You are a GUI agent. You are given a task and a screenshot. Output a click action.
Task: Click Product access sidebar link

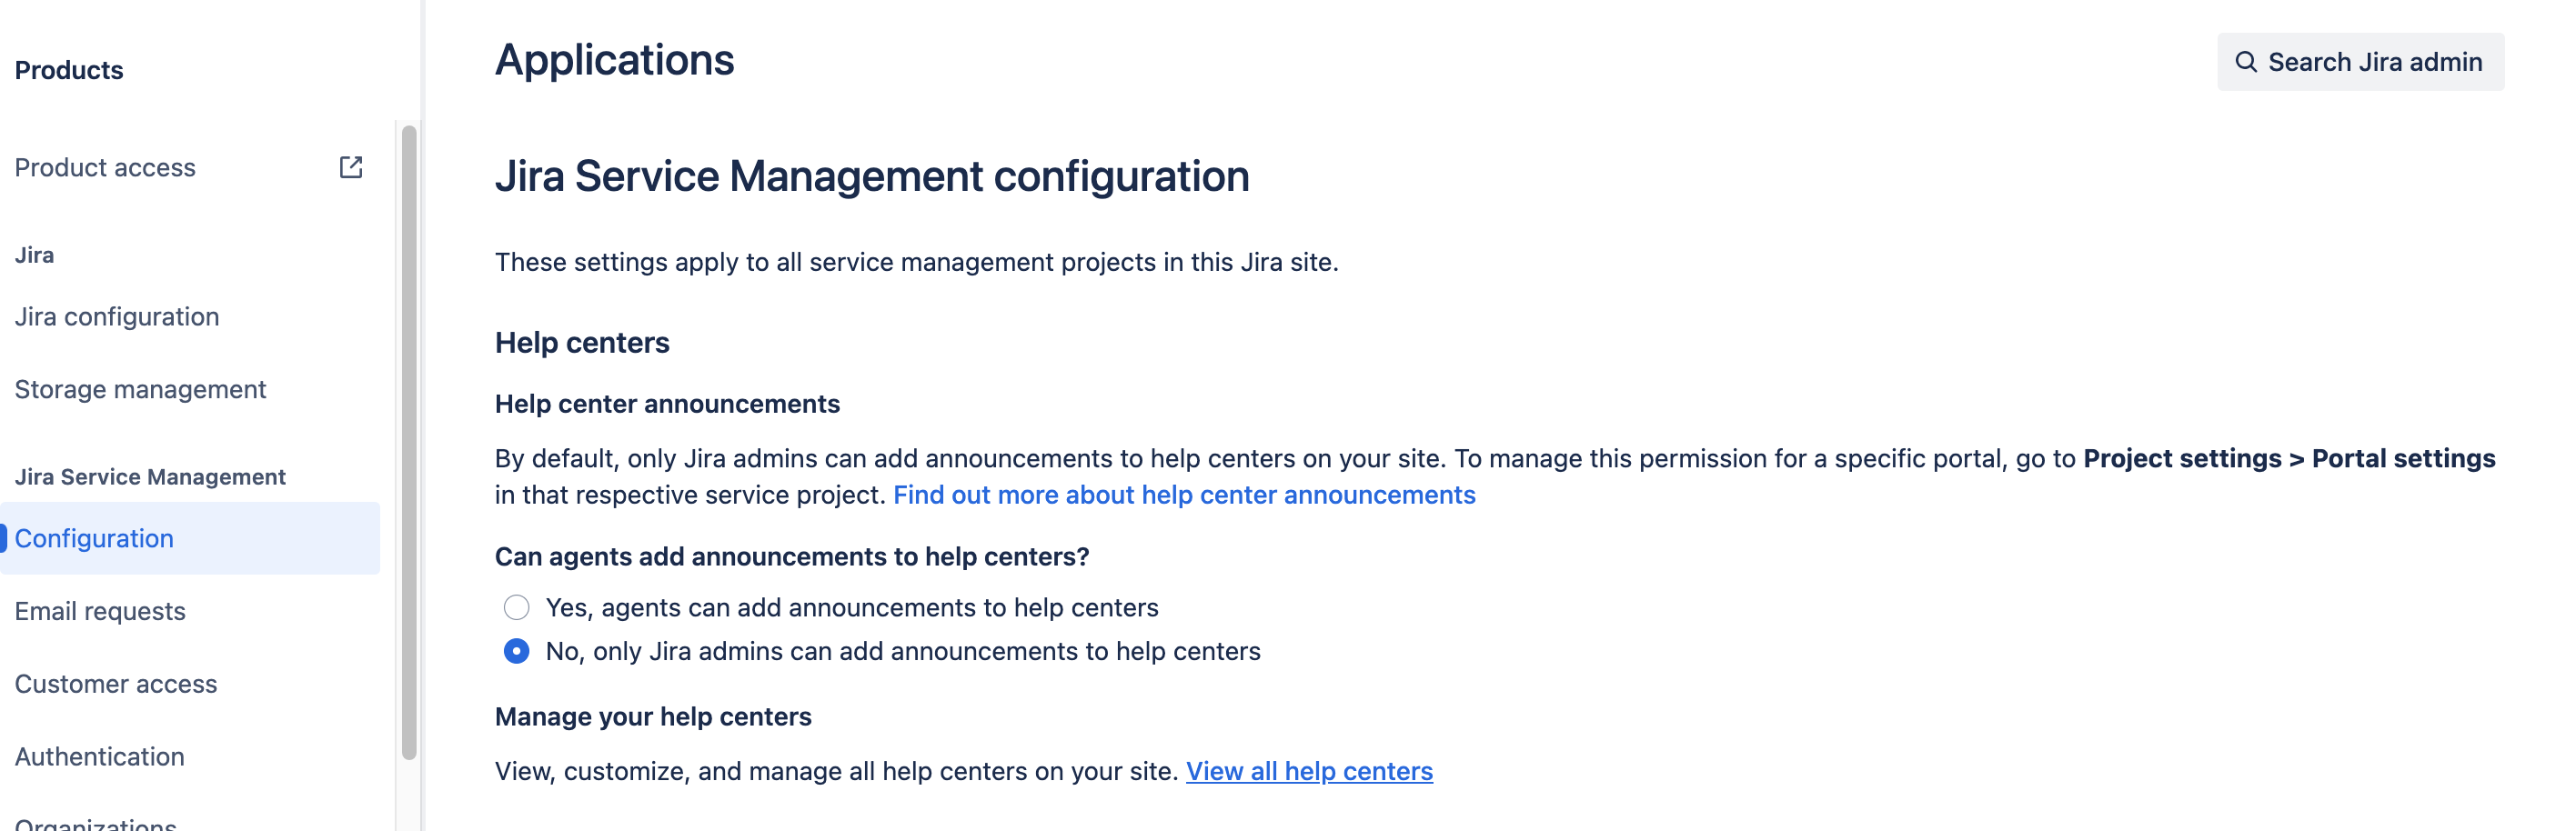[x=105, y=167]
